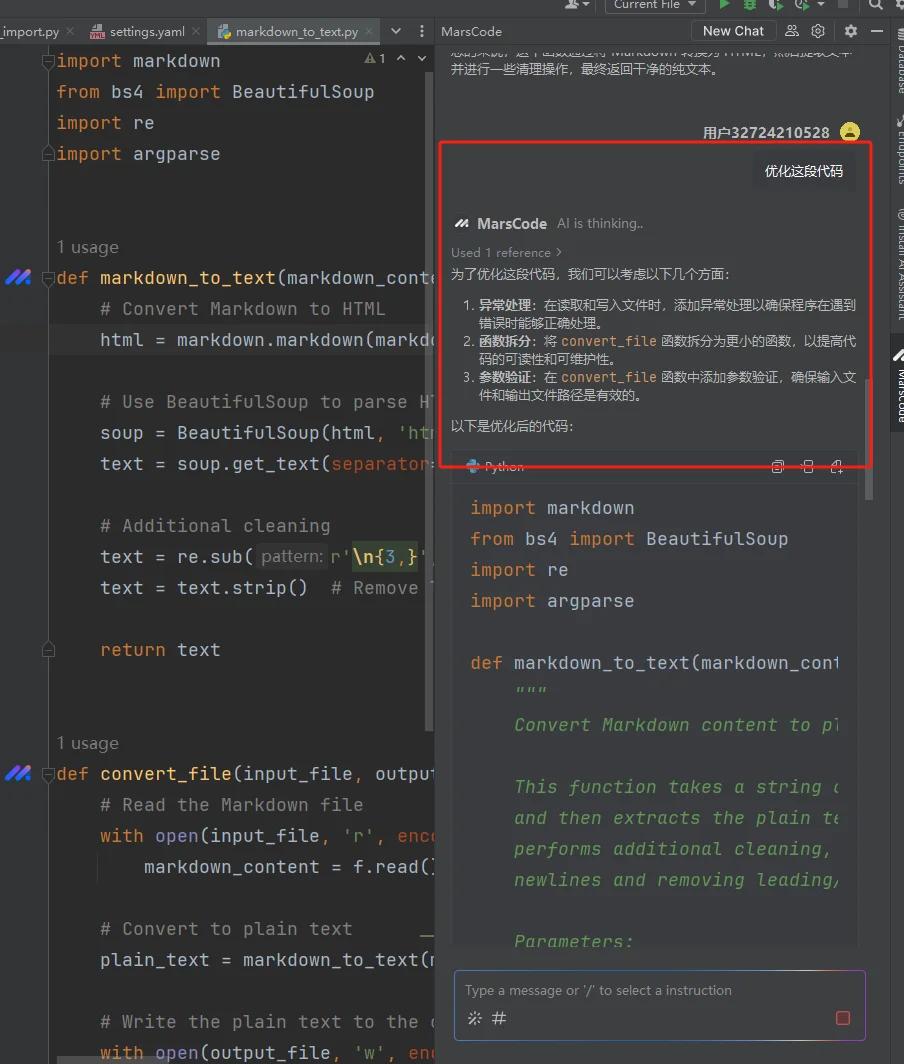Click the user avatar next to 用户32724210528
The height and width of the screenshot is (1064, 904).
tap(850, 132)
